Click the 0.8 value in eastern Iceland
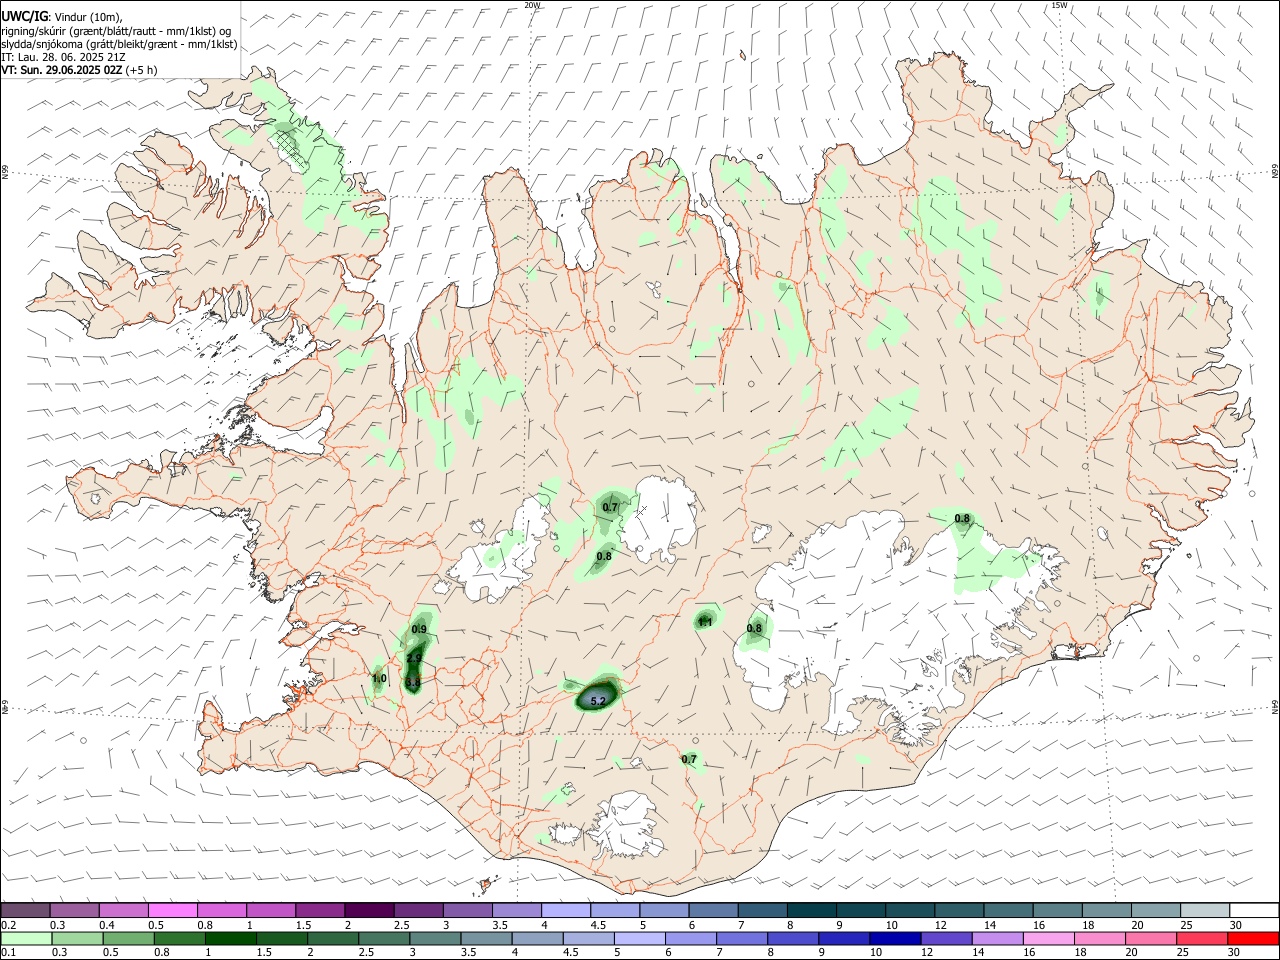Viewport: 1280px width, 960px height. pyautogui.click(x=962, y=518)
